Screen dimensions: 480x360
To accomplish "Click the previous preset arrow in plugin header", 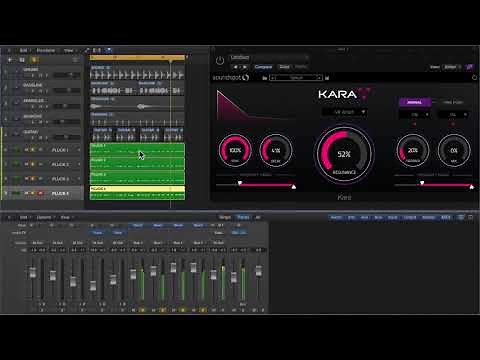I will [x=236, y=67].
